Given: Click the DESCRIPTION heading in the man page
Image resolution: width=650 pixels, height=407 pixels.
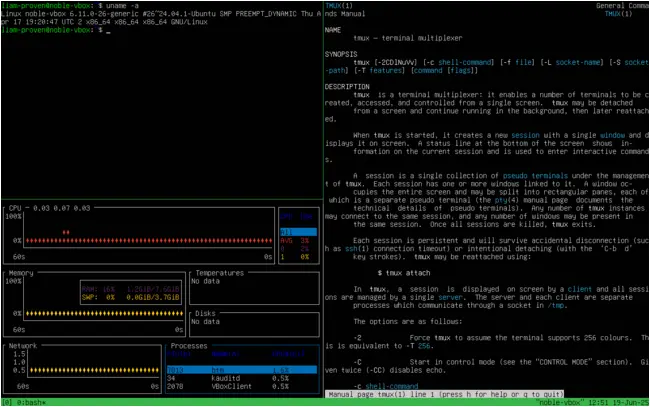Looking at the screenshot, I should 347,87.
